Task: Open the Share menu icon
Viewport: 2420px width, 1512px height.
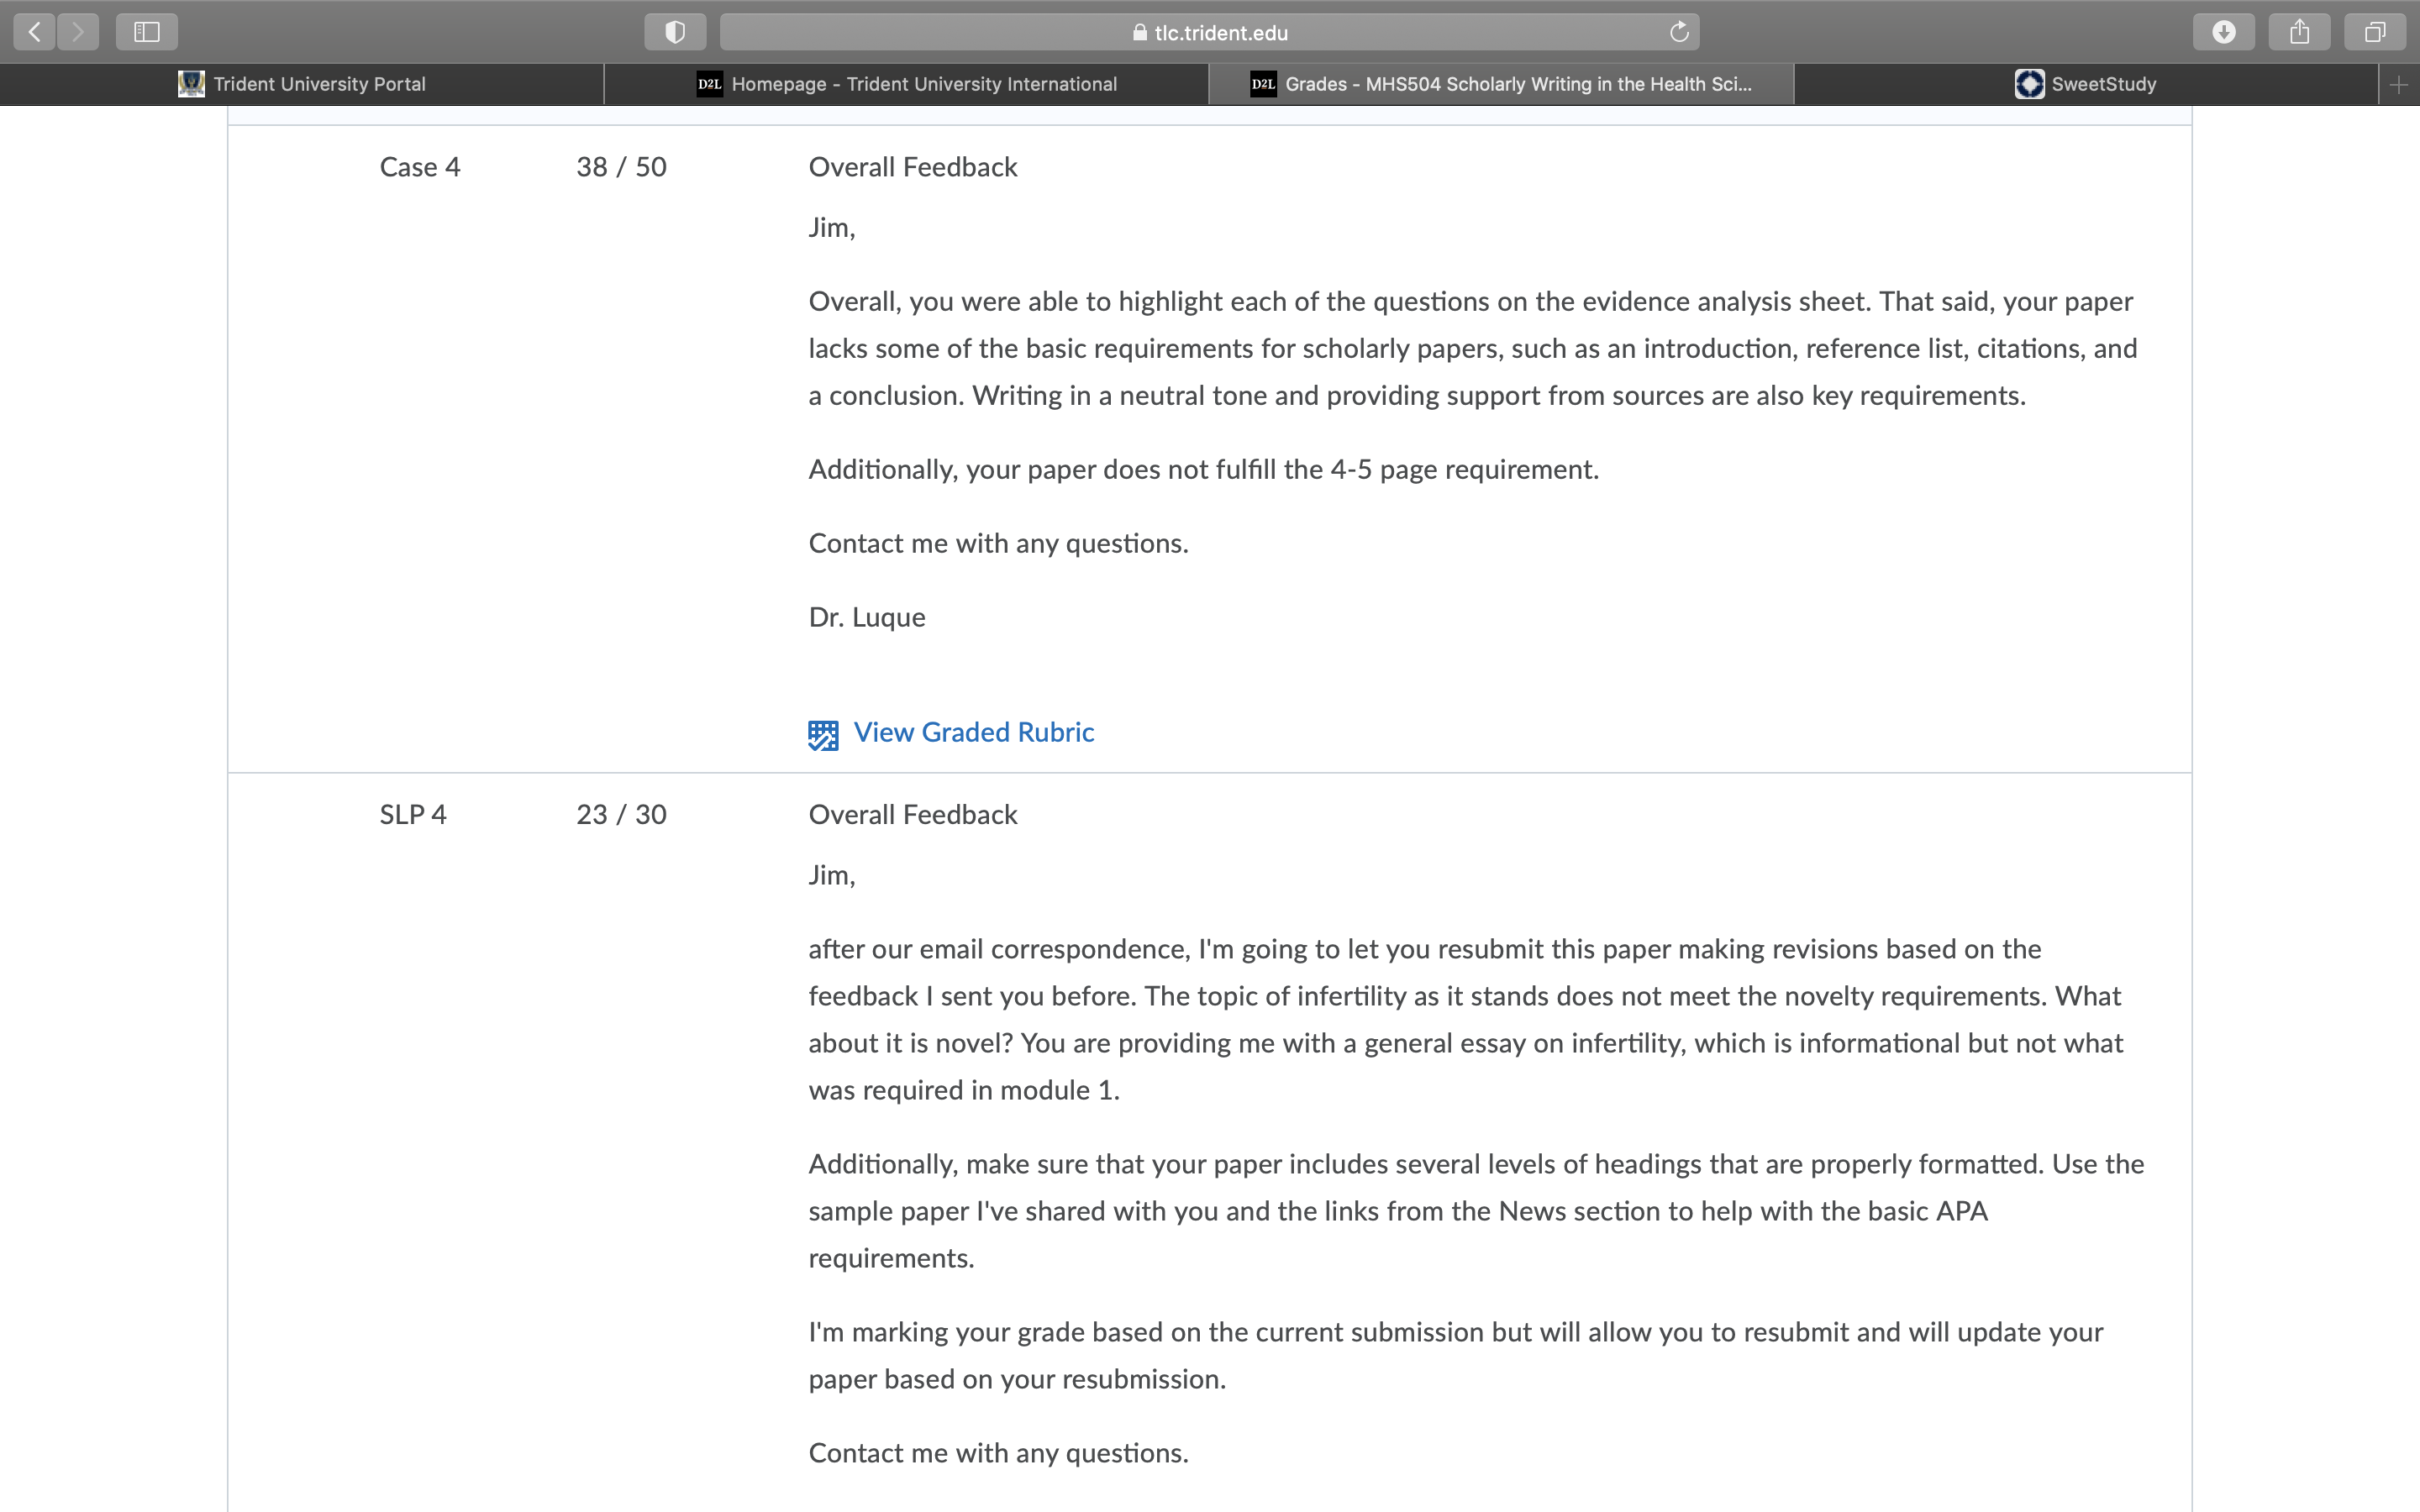Action: tap(2299, 32)
